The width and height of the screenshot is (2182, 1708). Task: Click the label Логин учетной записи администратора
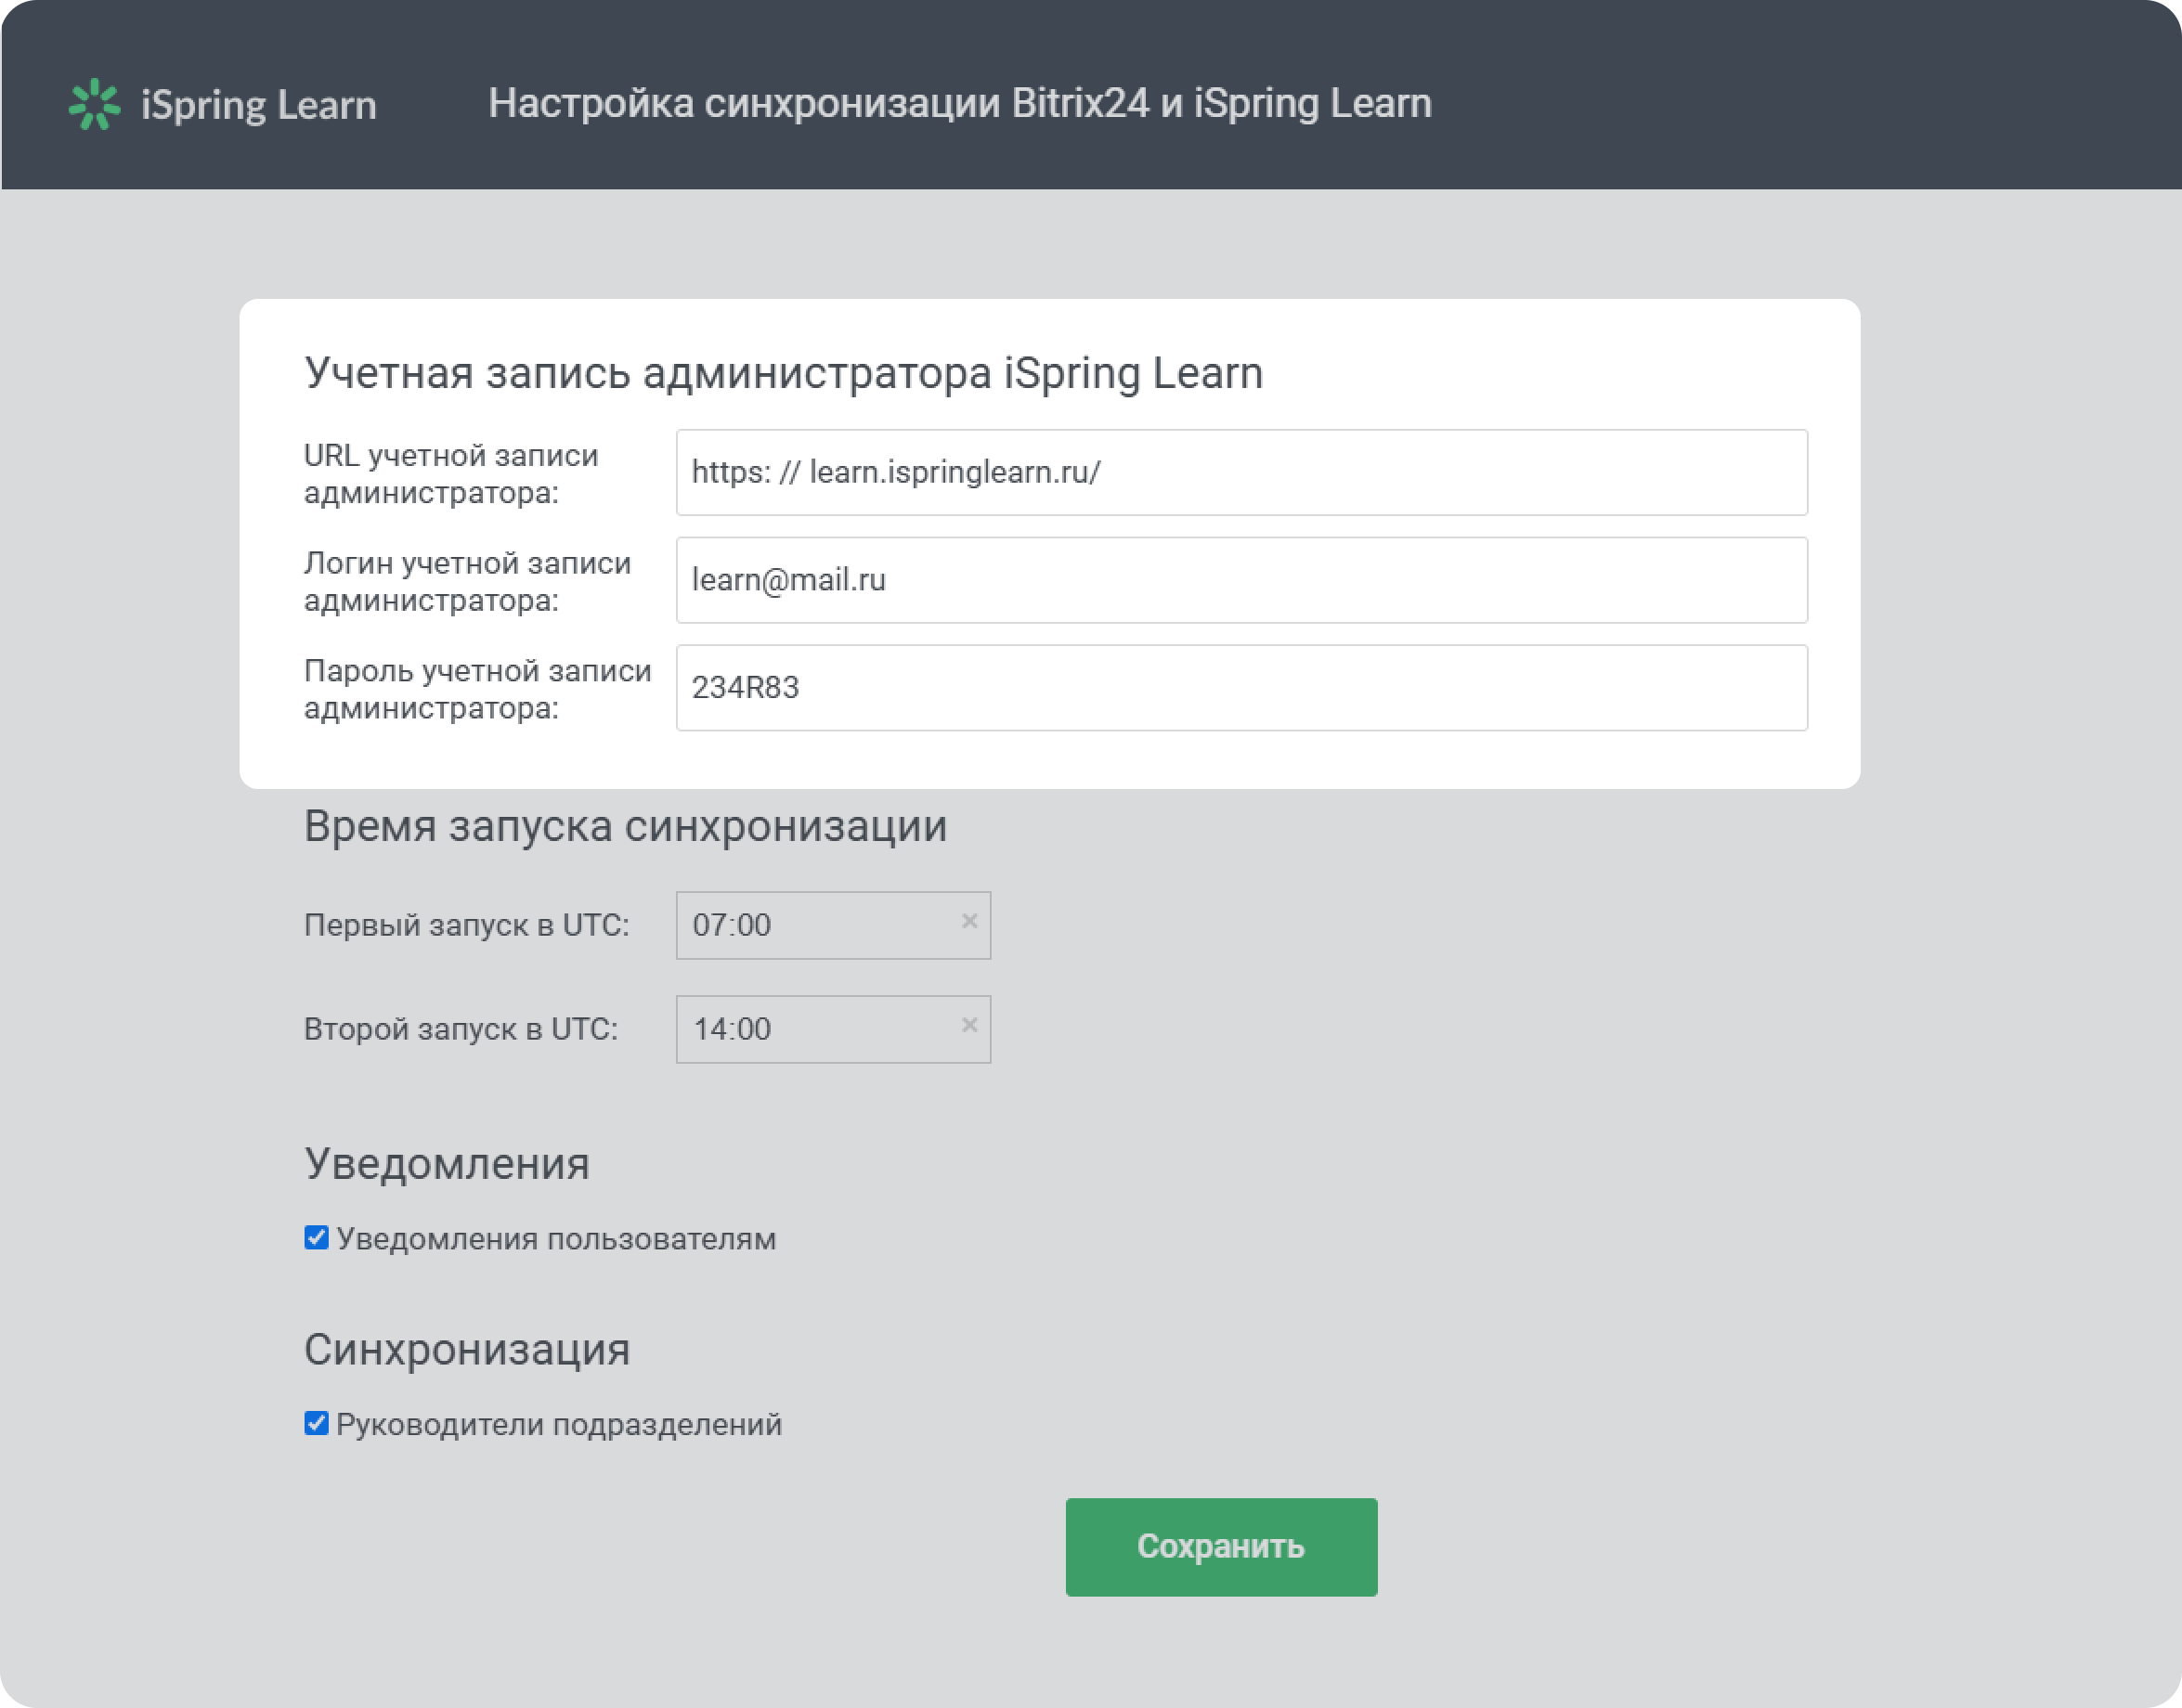tap(467, 582)
